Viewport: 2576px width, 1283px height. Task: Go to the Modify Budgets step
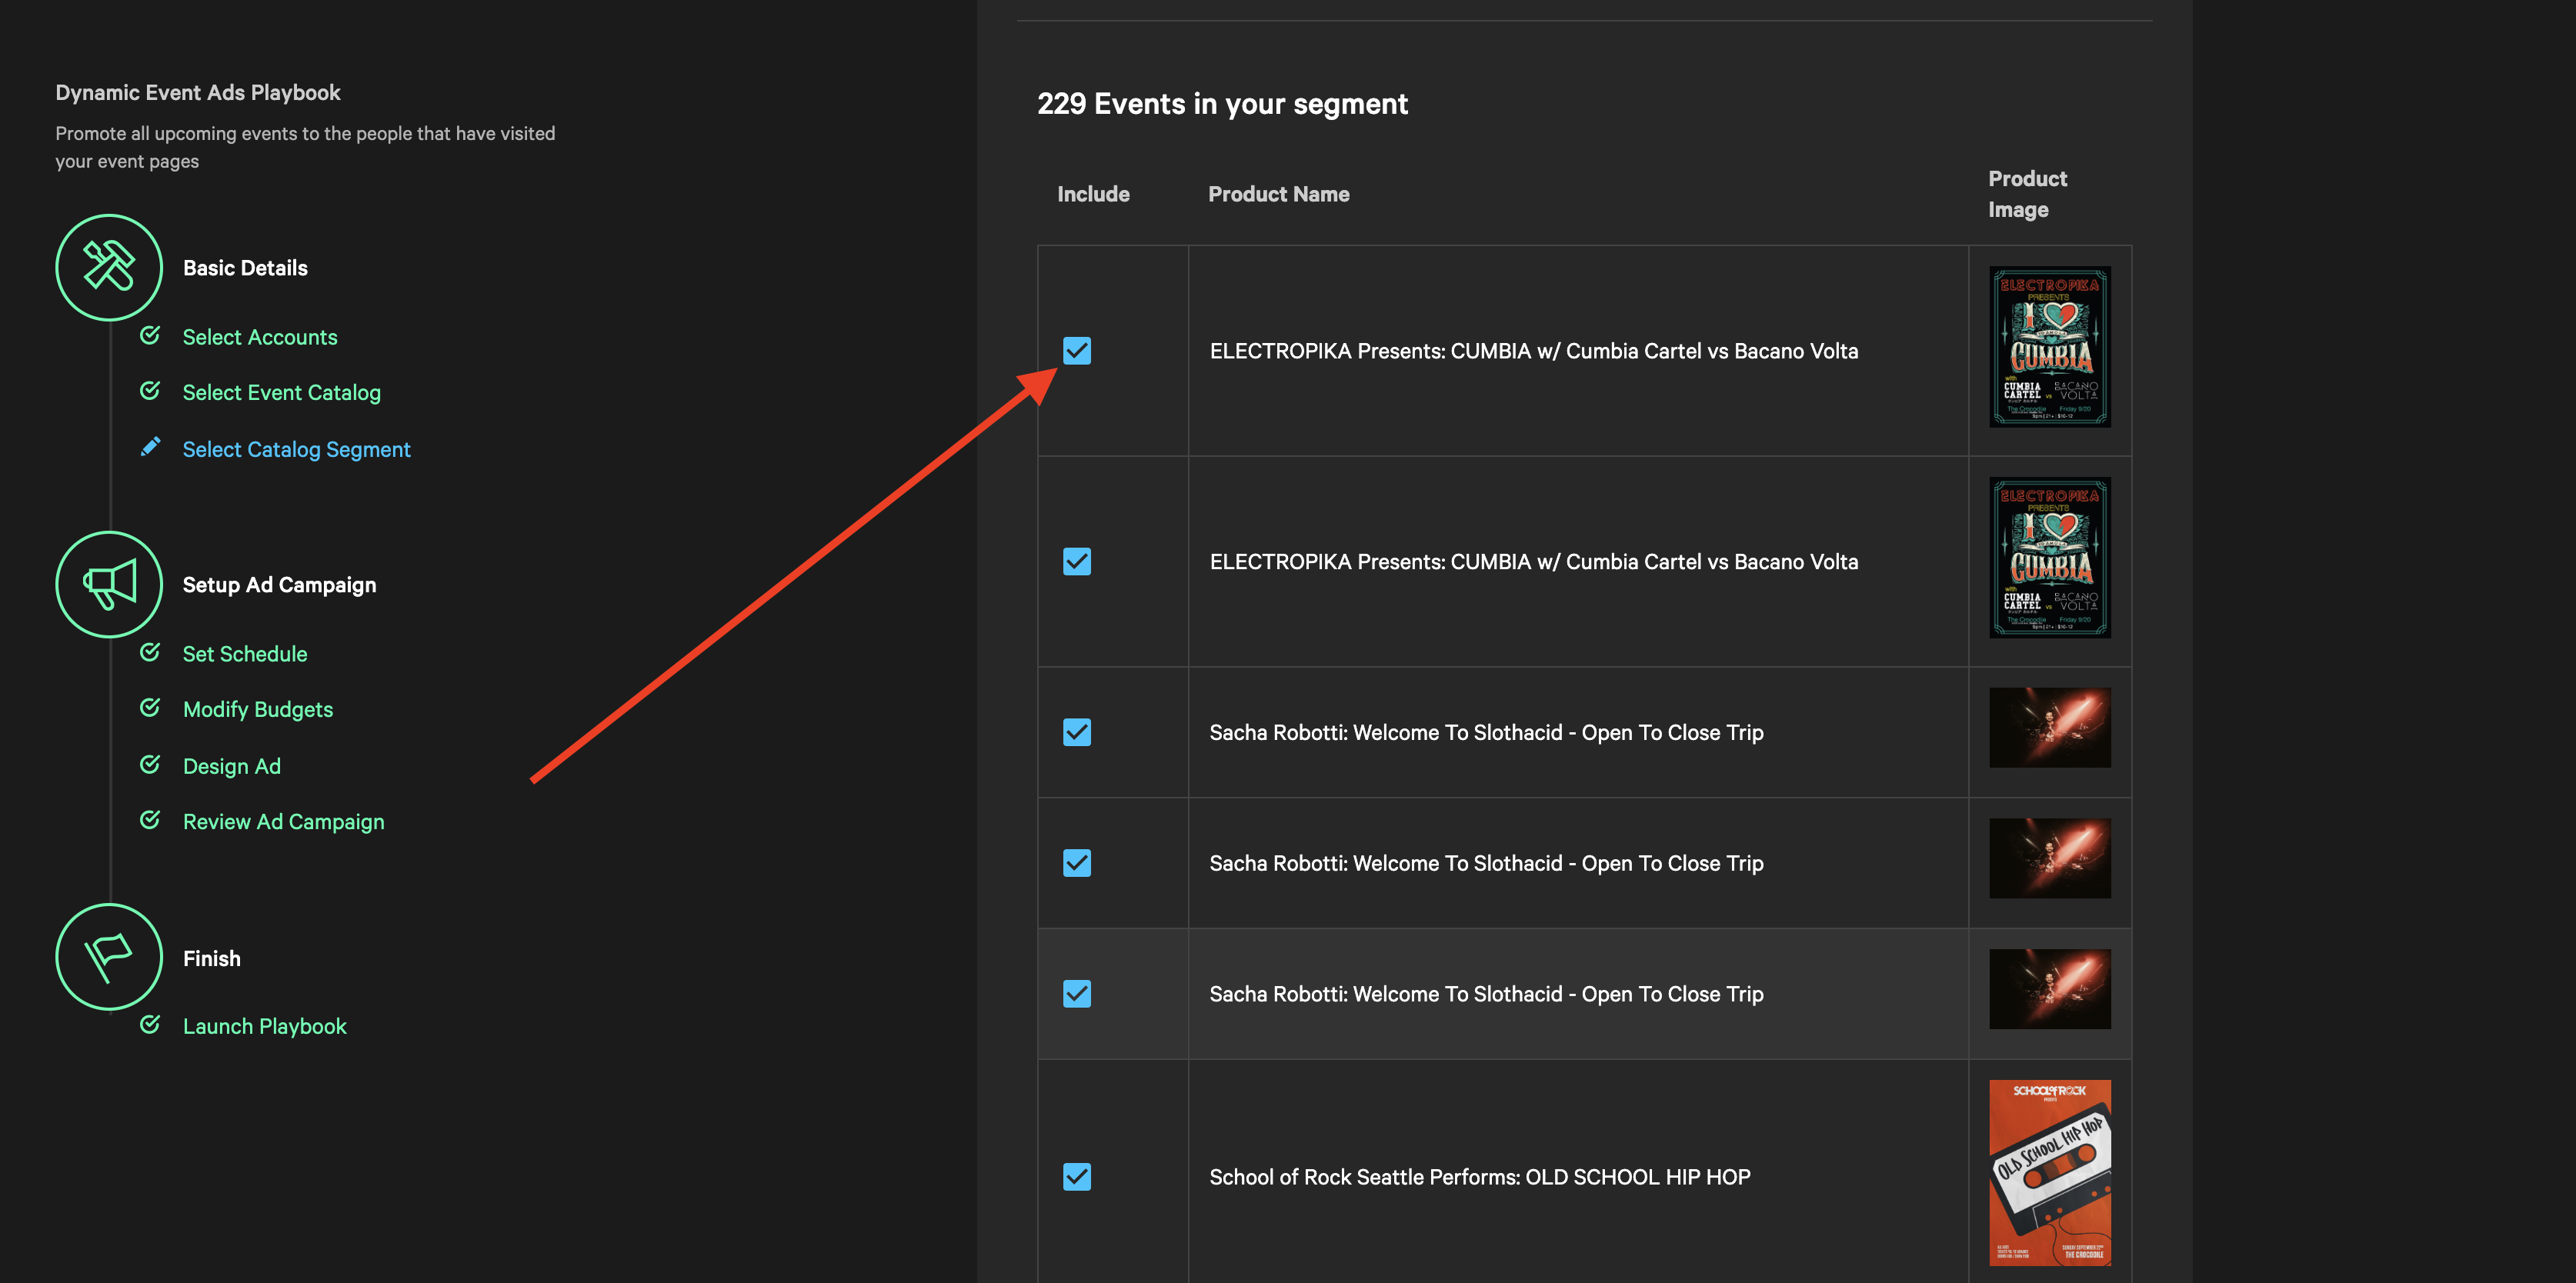click(x=258, y=710)
